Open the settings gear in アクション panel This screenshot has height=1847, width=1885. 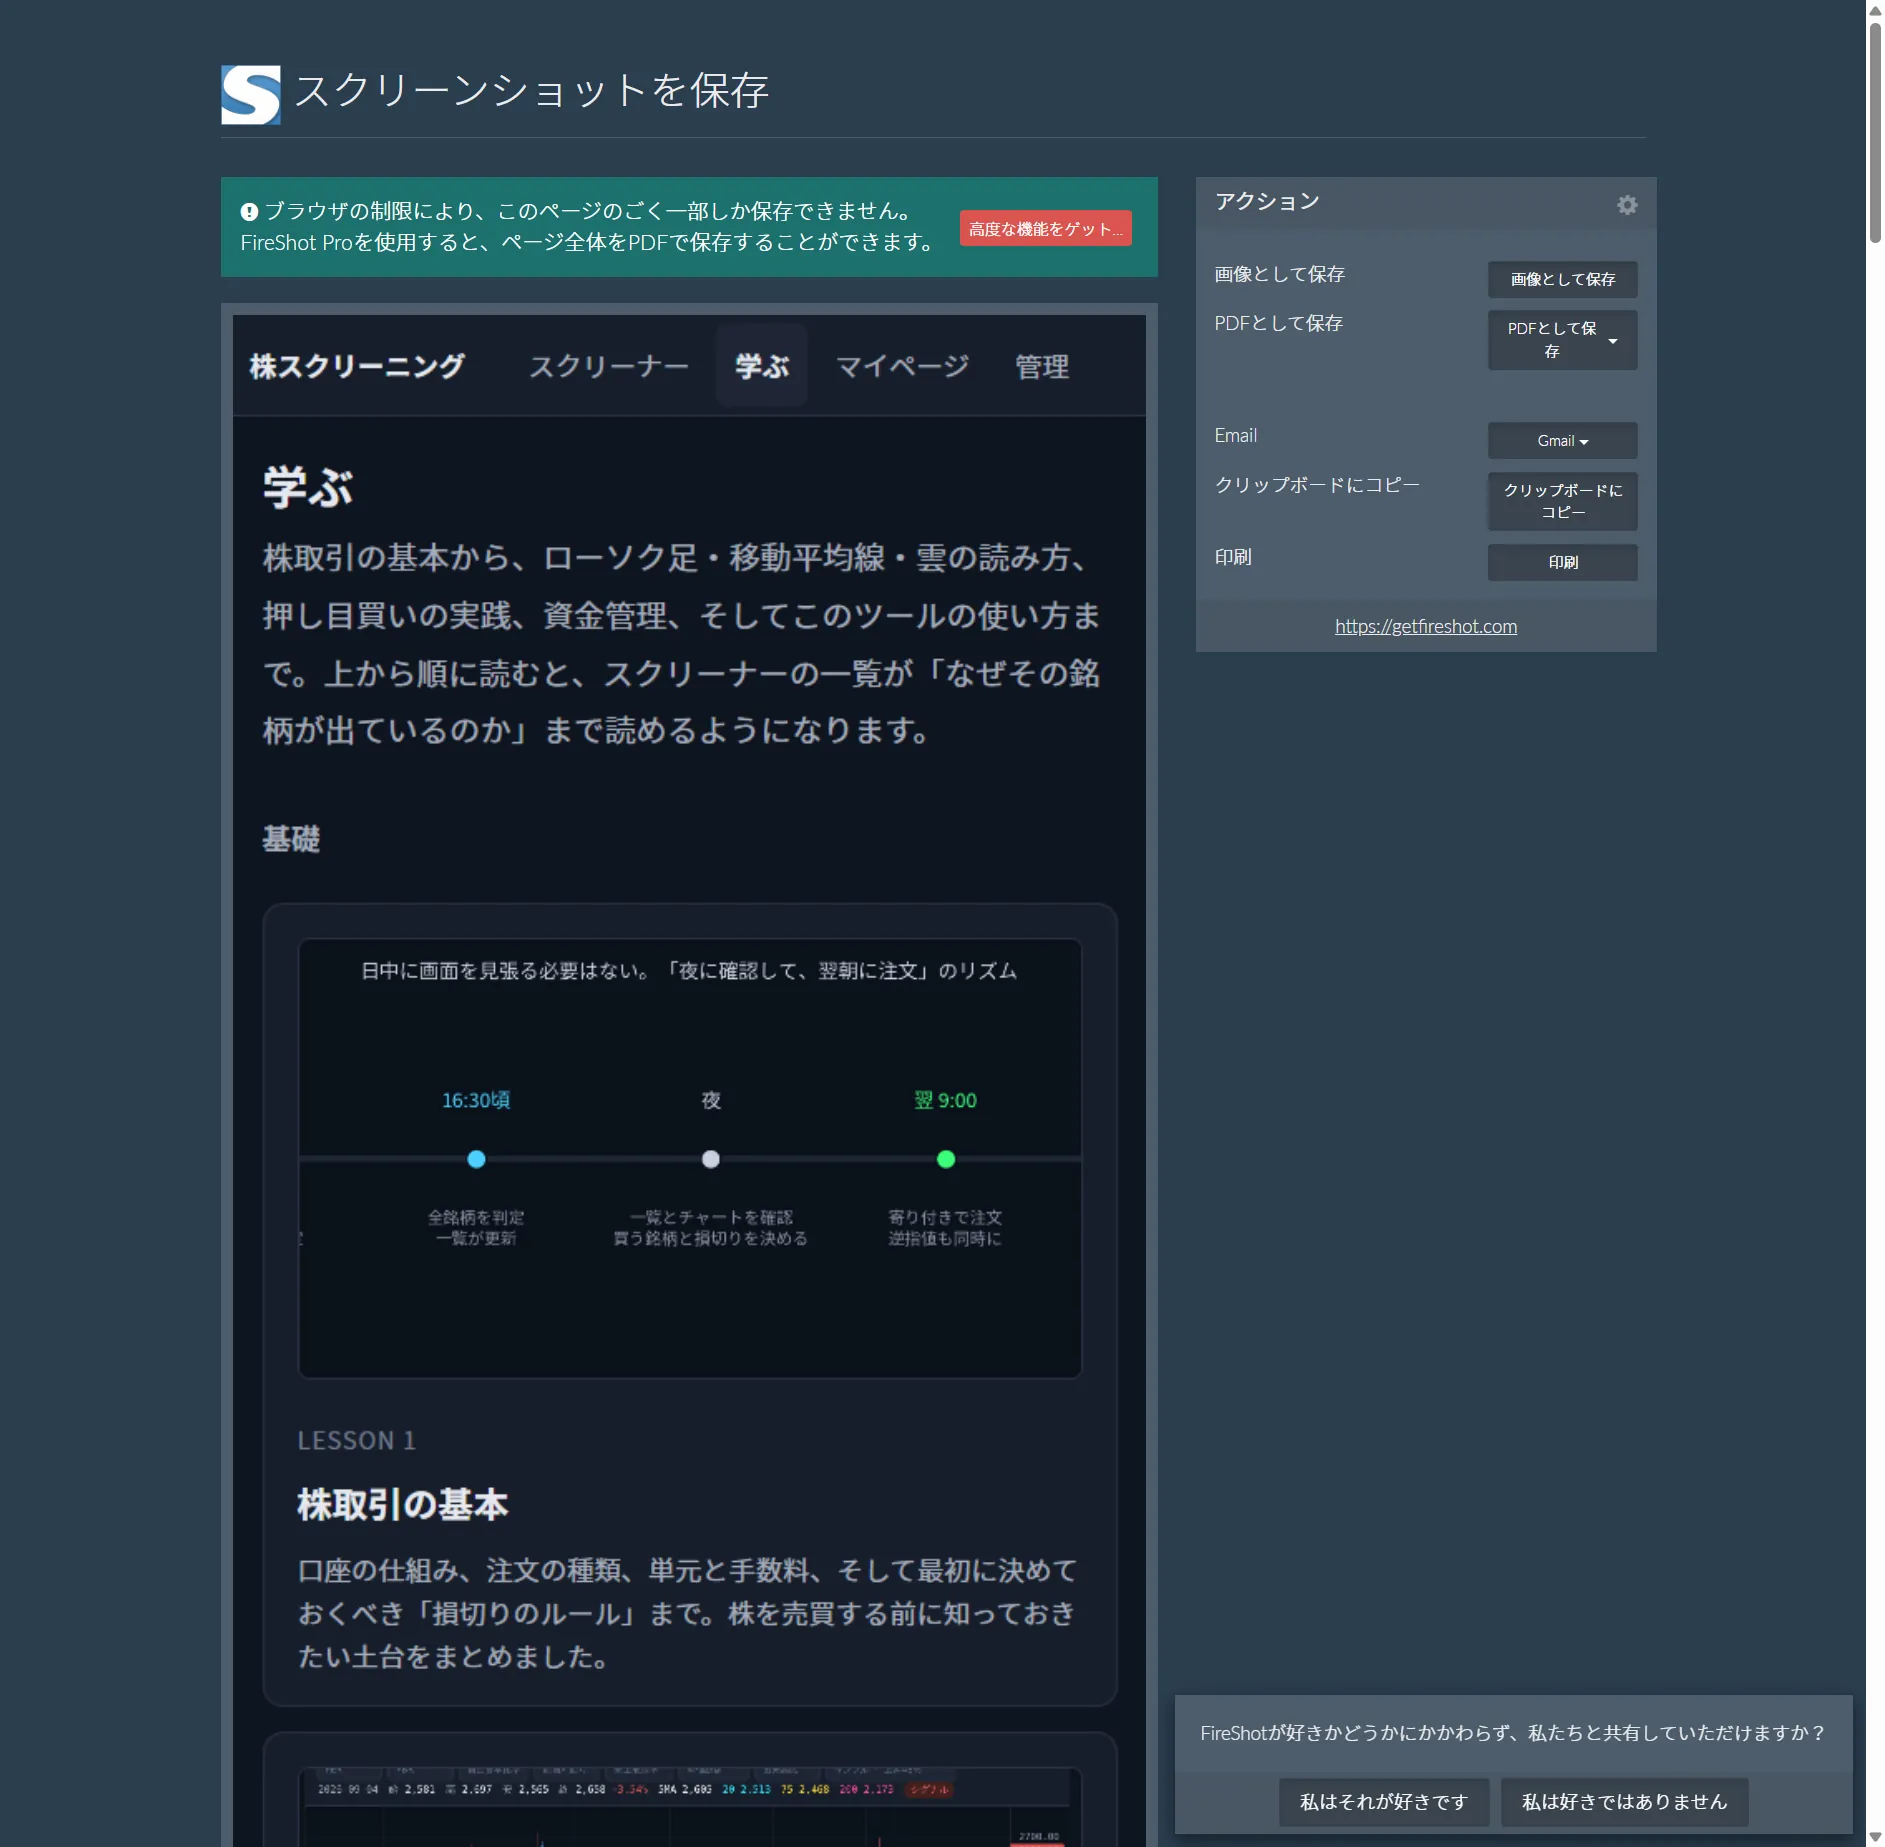point(1627,205)
